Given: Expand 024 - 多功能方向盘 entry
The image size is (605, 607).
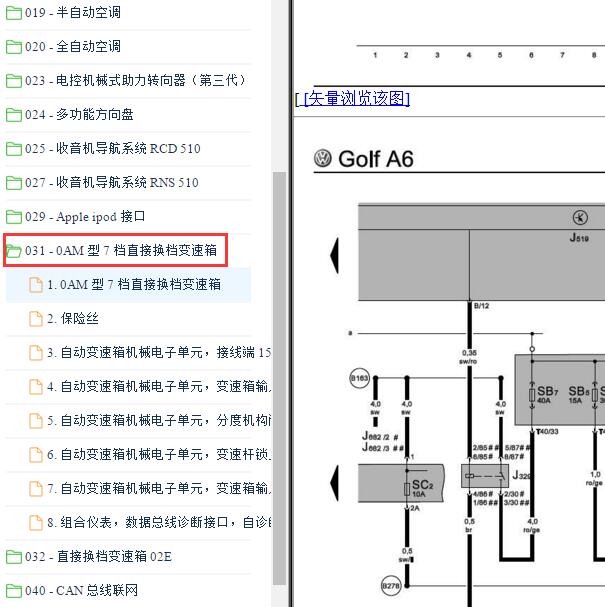Looking at the screenshot, I should pos(79,115).
